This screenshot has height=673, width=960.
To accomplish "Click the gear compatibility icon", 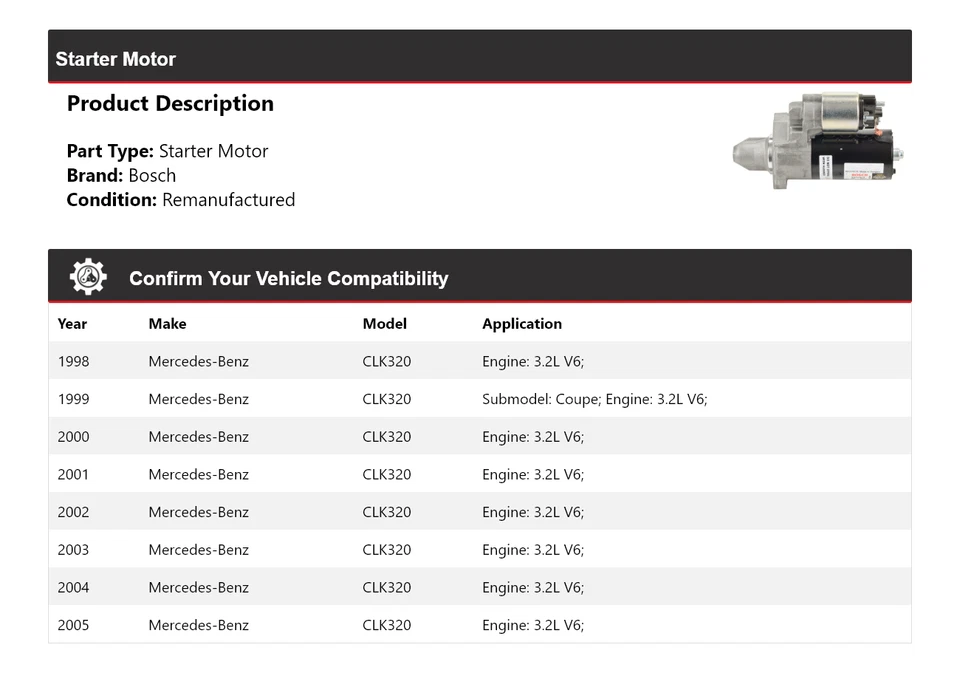I will pos(88,277).
